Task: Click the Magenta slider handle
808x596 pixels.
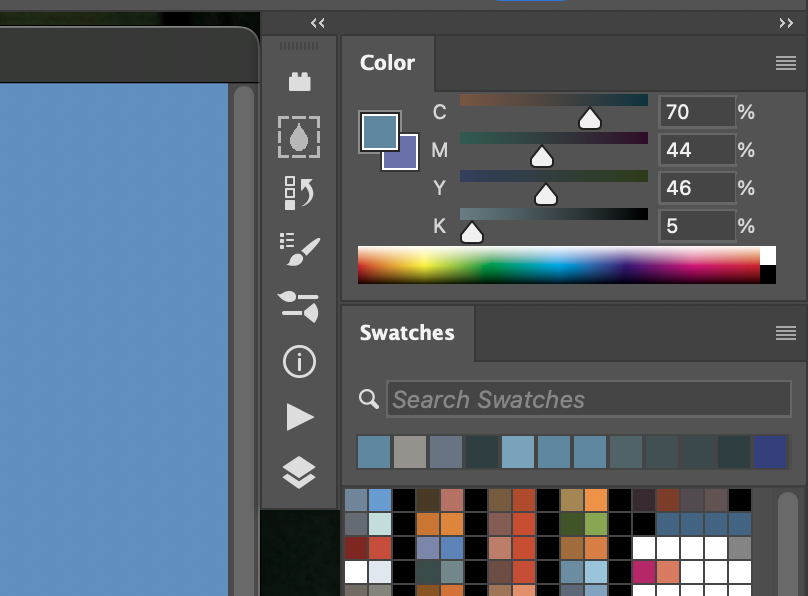Action: (542, 155)
